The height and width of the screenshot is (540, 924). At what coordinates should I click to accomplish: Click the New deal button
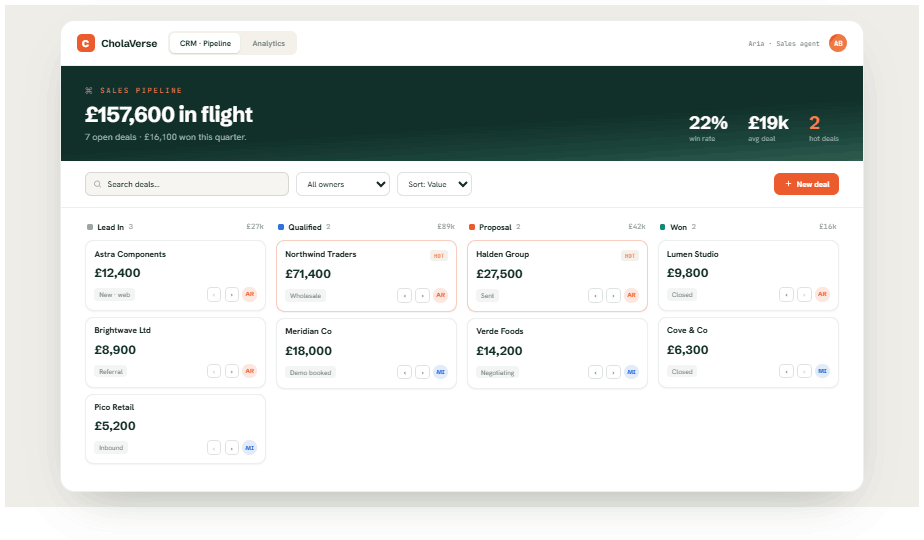[806, 184]
